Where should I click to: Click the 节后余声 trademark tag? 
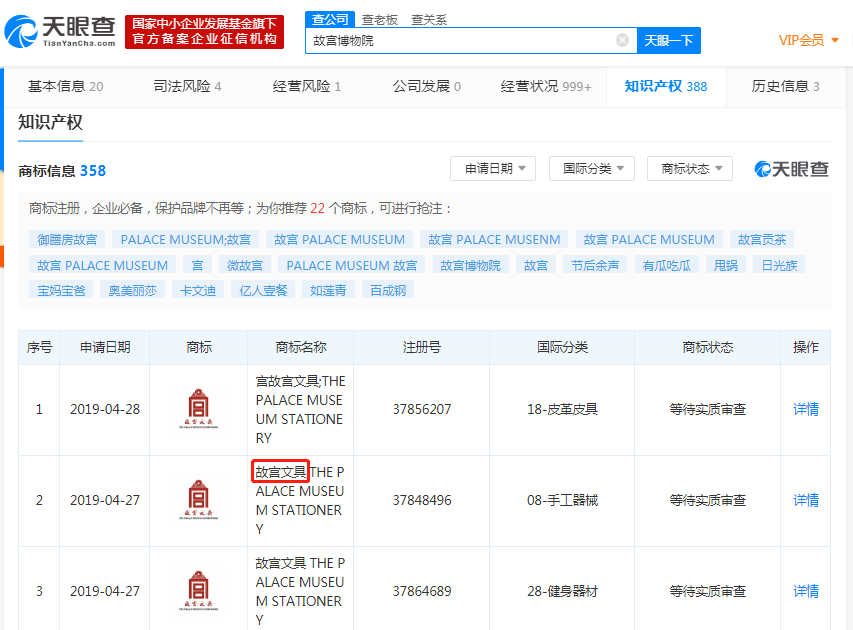[595, 265]
